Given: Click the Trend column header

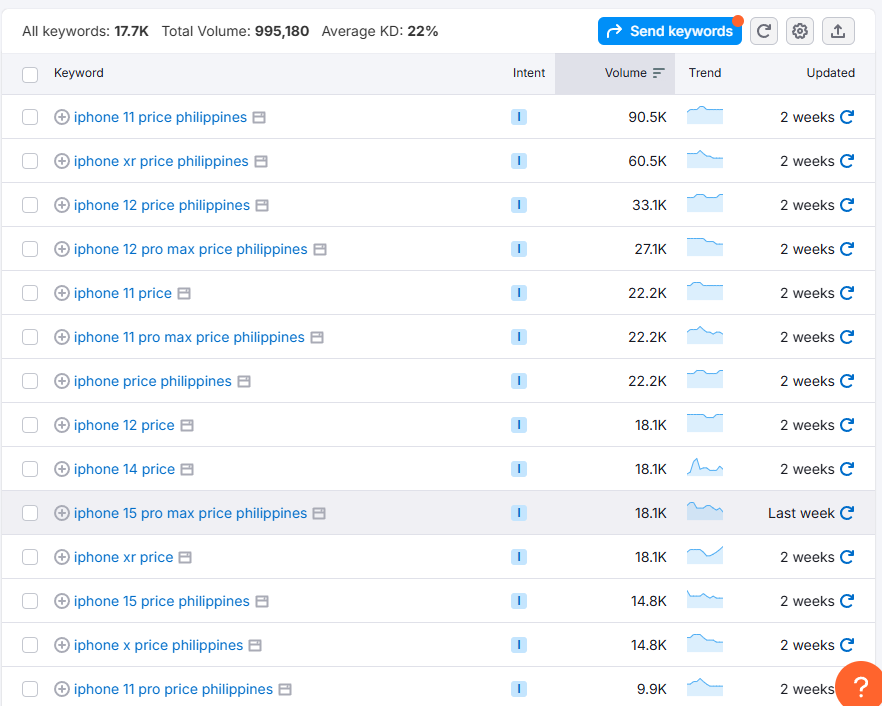Looking at the screenshot, I should pos(705,73).
